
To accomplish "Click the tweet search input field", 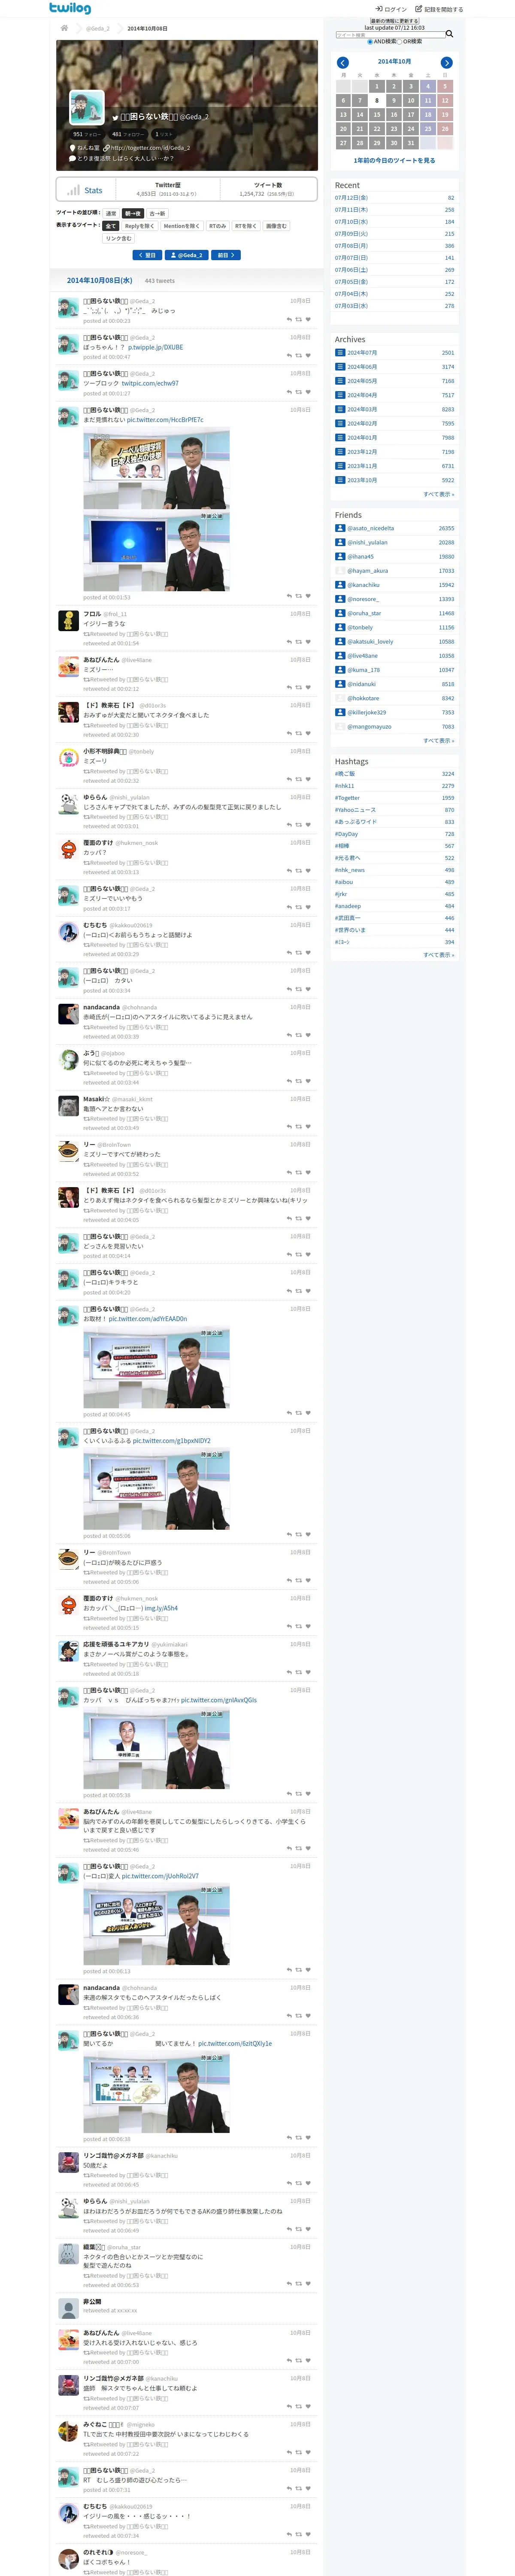I will pyautogui.click(x=390, y=35).
